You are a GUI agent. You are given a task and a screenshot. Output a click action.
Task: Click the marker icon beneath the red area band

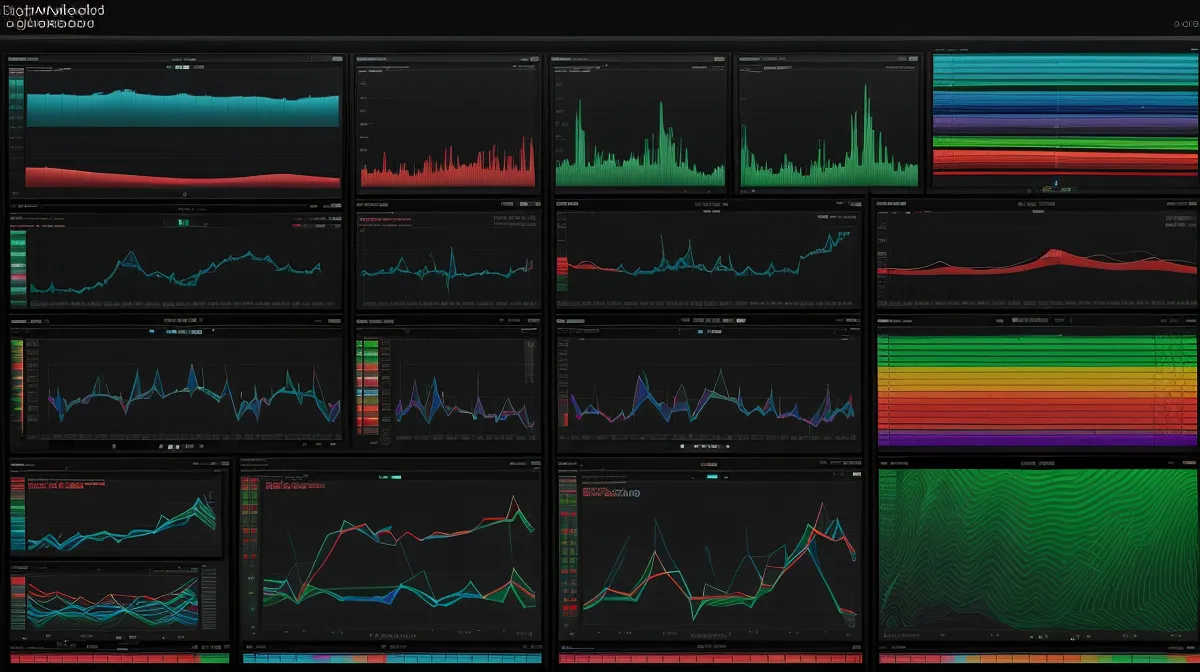pyautogui.click(x=183, y=193)
